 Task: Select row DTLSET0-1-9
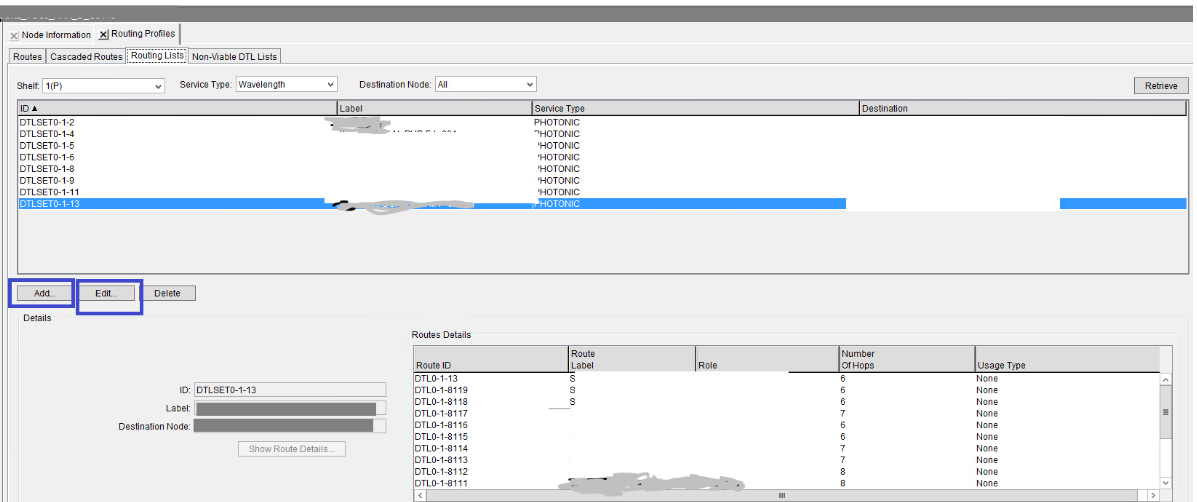602,180
